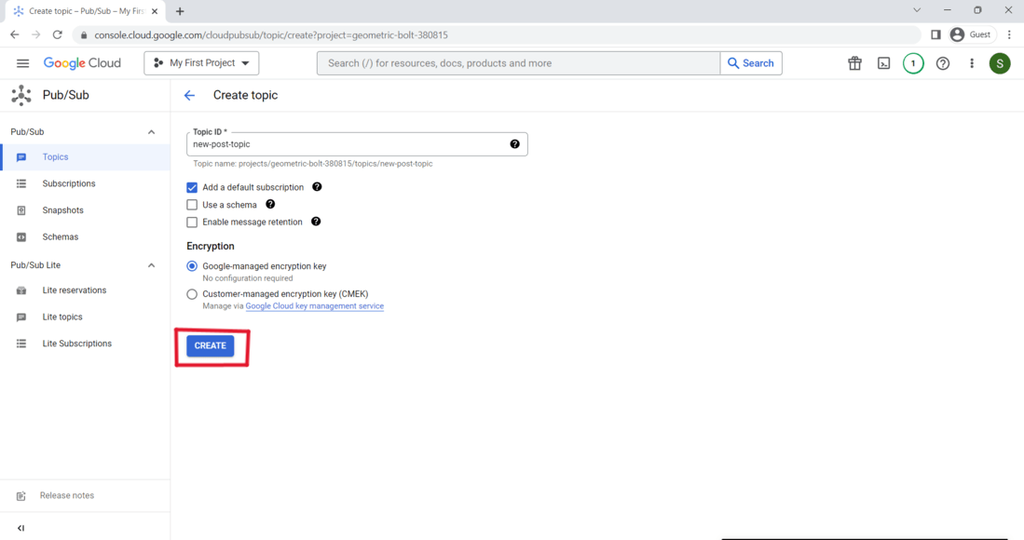Open Schemas in the sidebar

[x=85, y=237]
